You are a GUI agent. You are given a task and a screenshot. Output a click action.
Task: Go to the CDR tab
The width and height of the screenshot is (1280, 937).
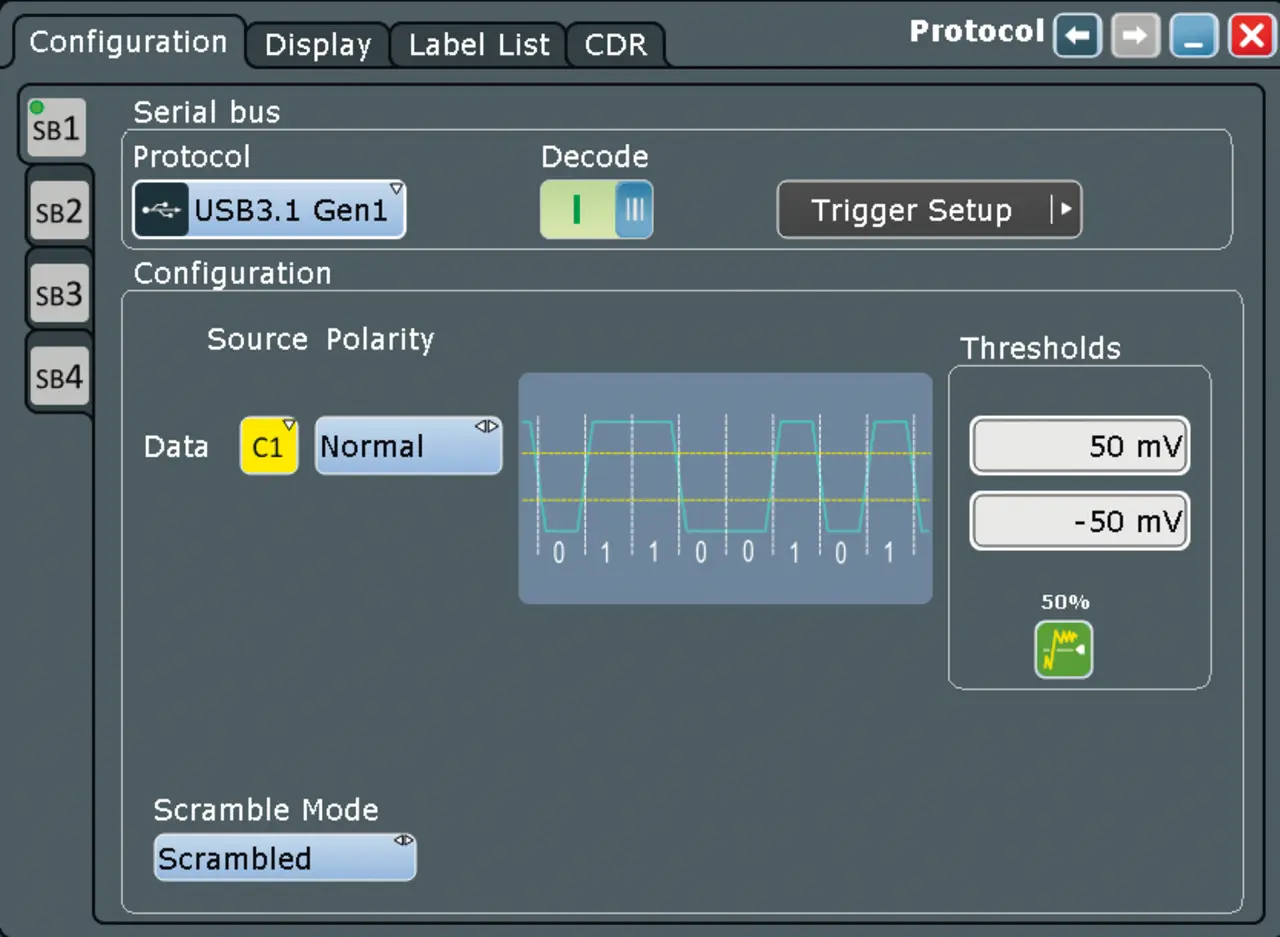615,45
